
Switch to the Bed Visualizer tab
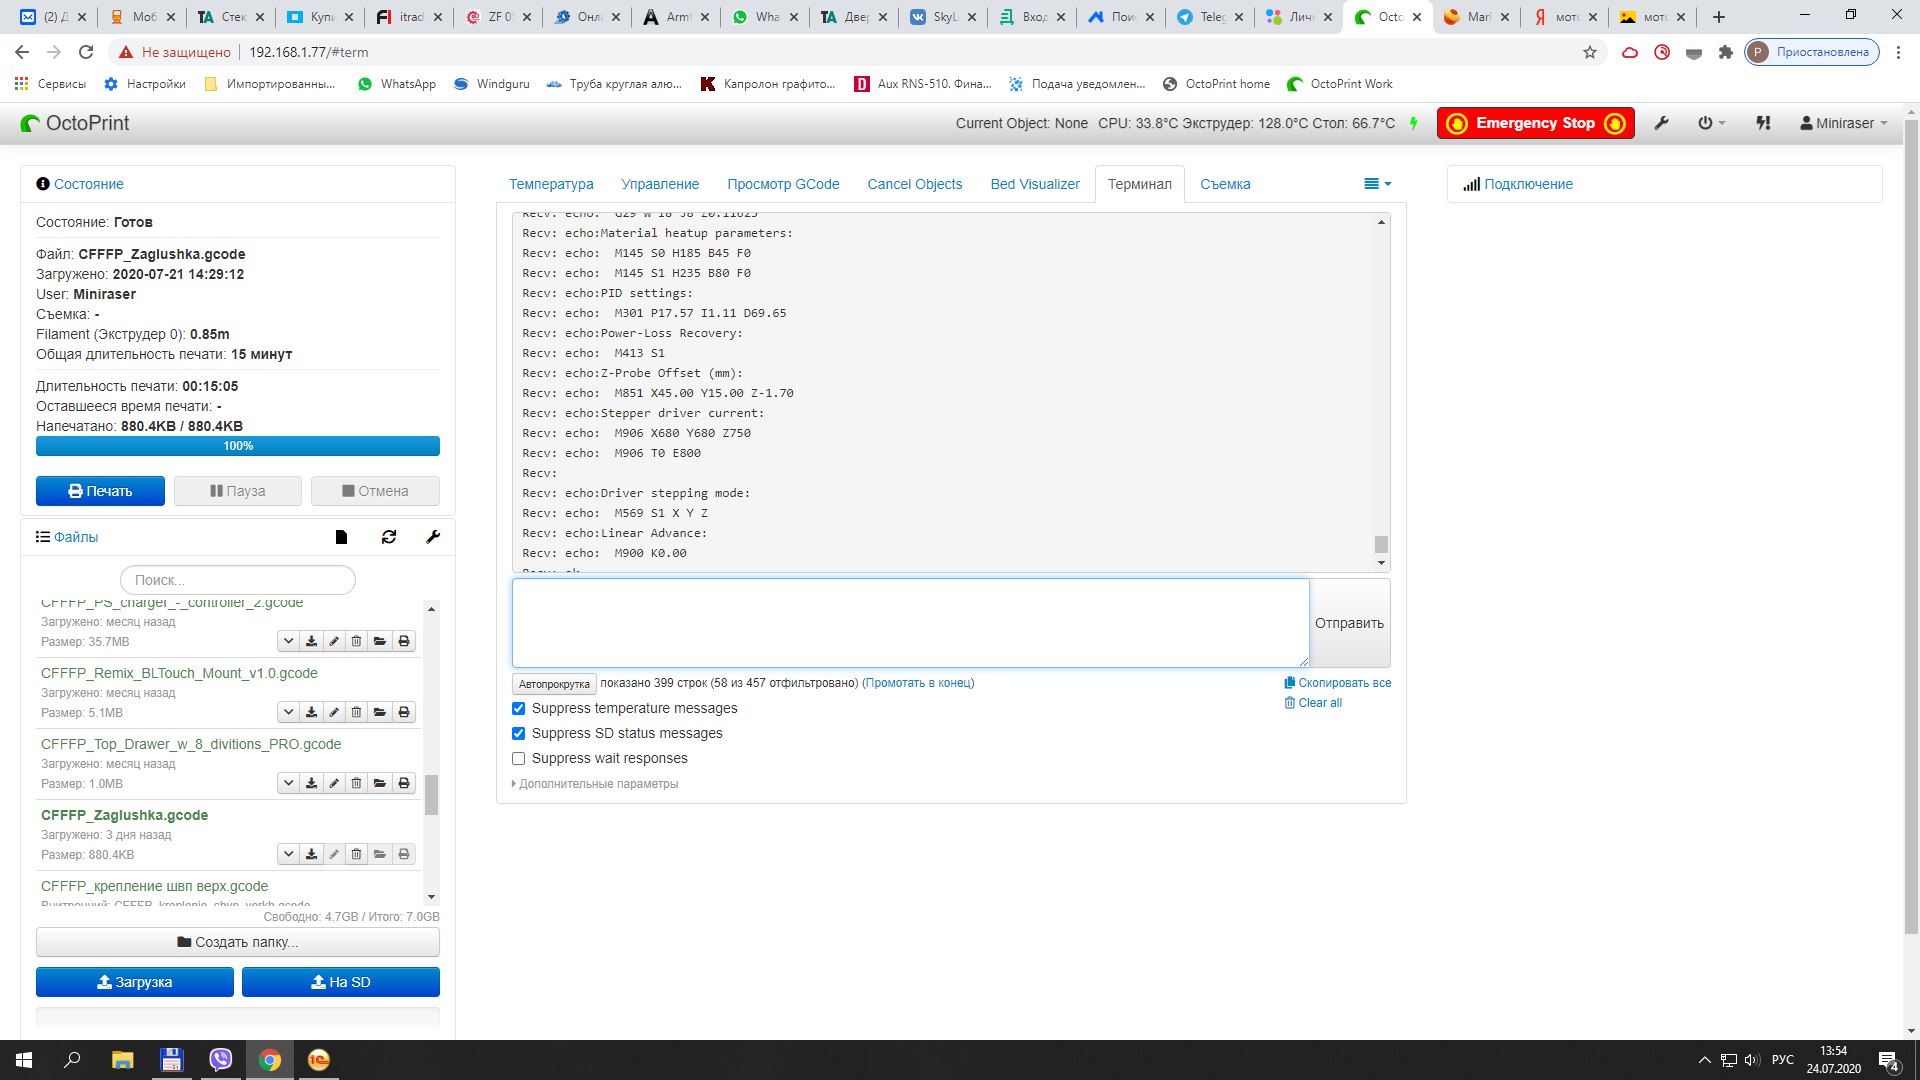click(1034, 184)
